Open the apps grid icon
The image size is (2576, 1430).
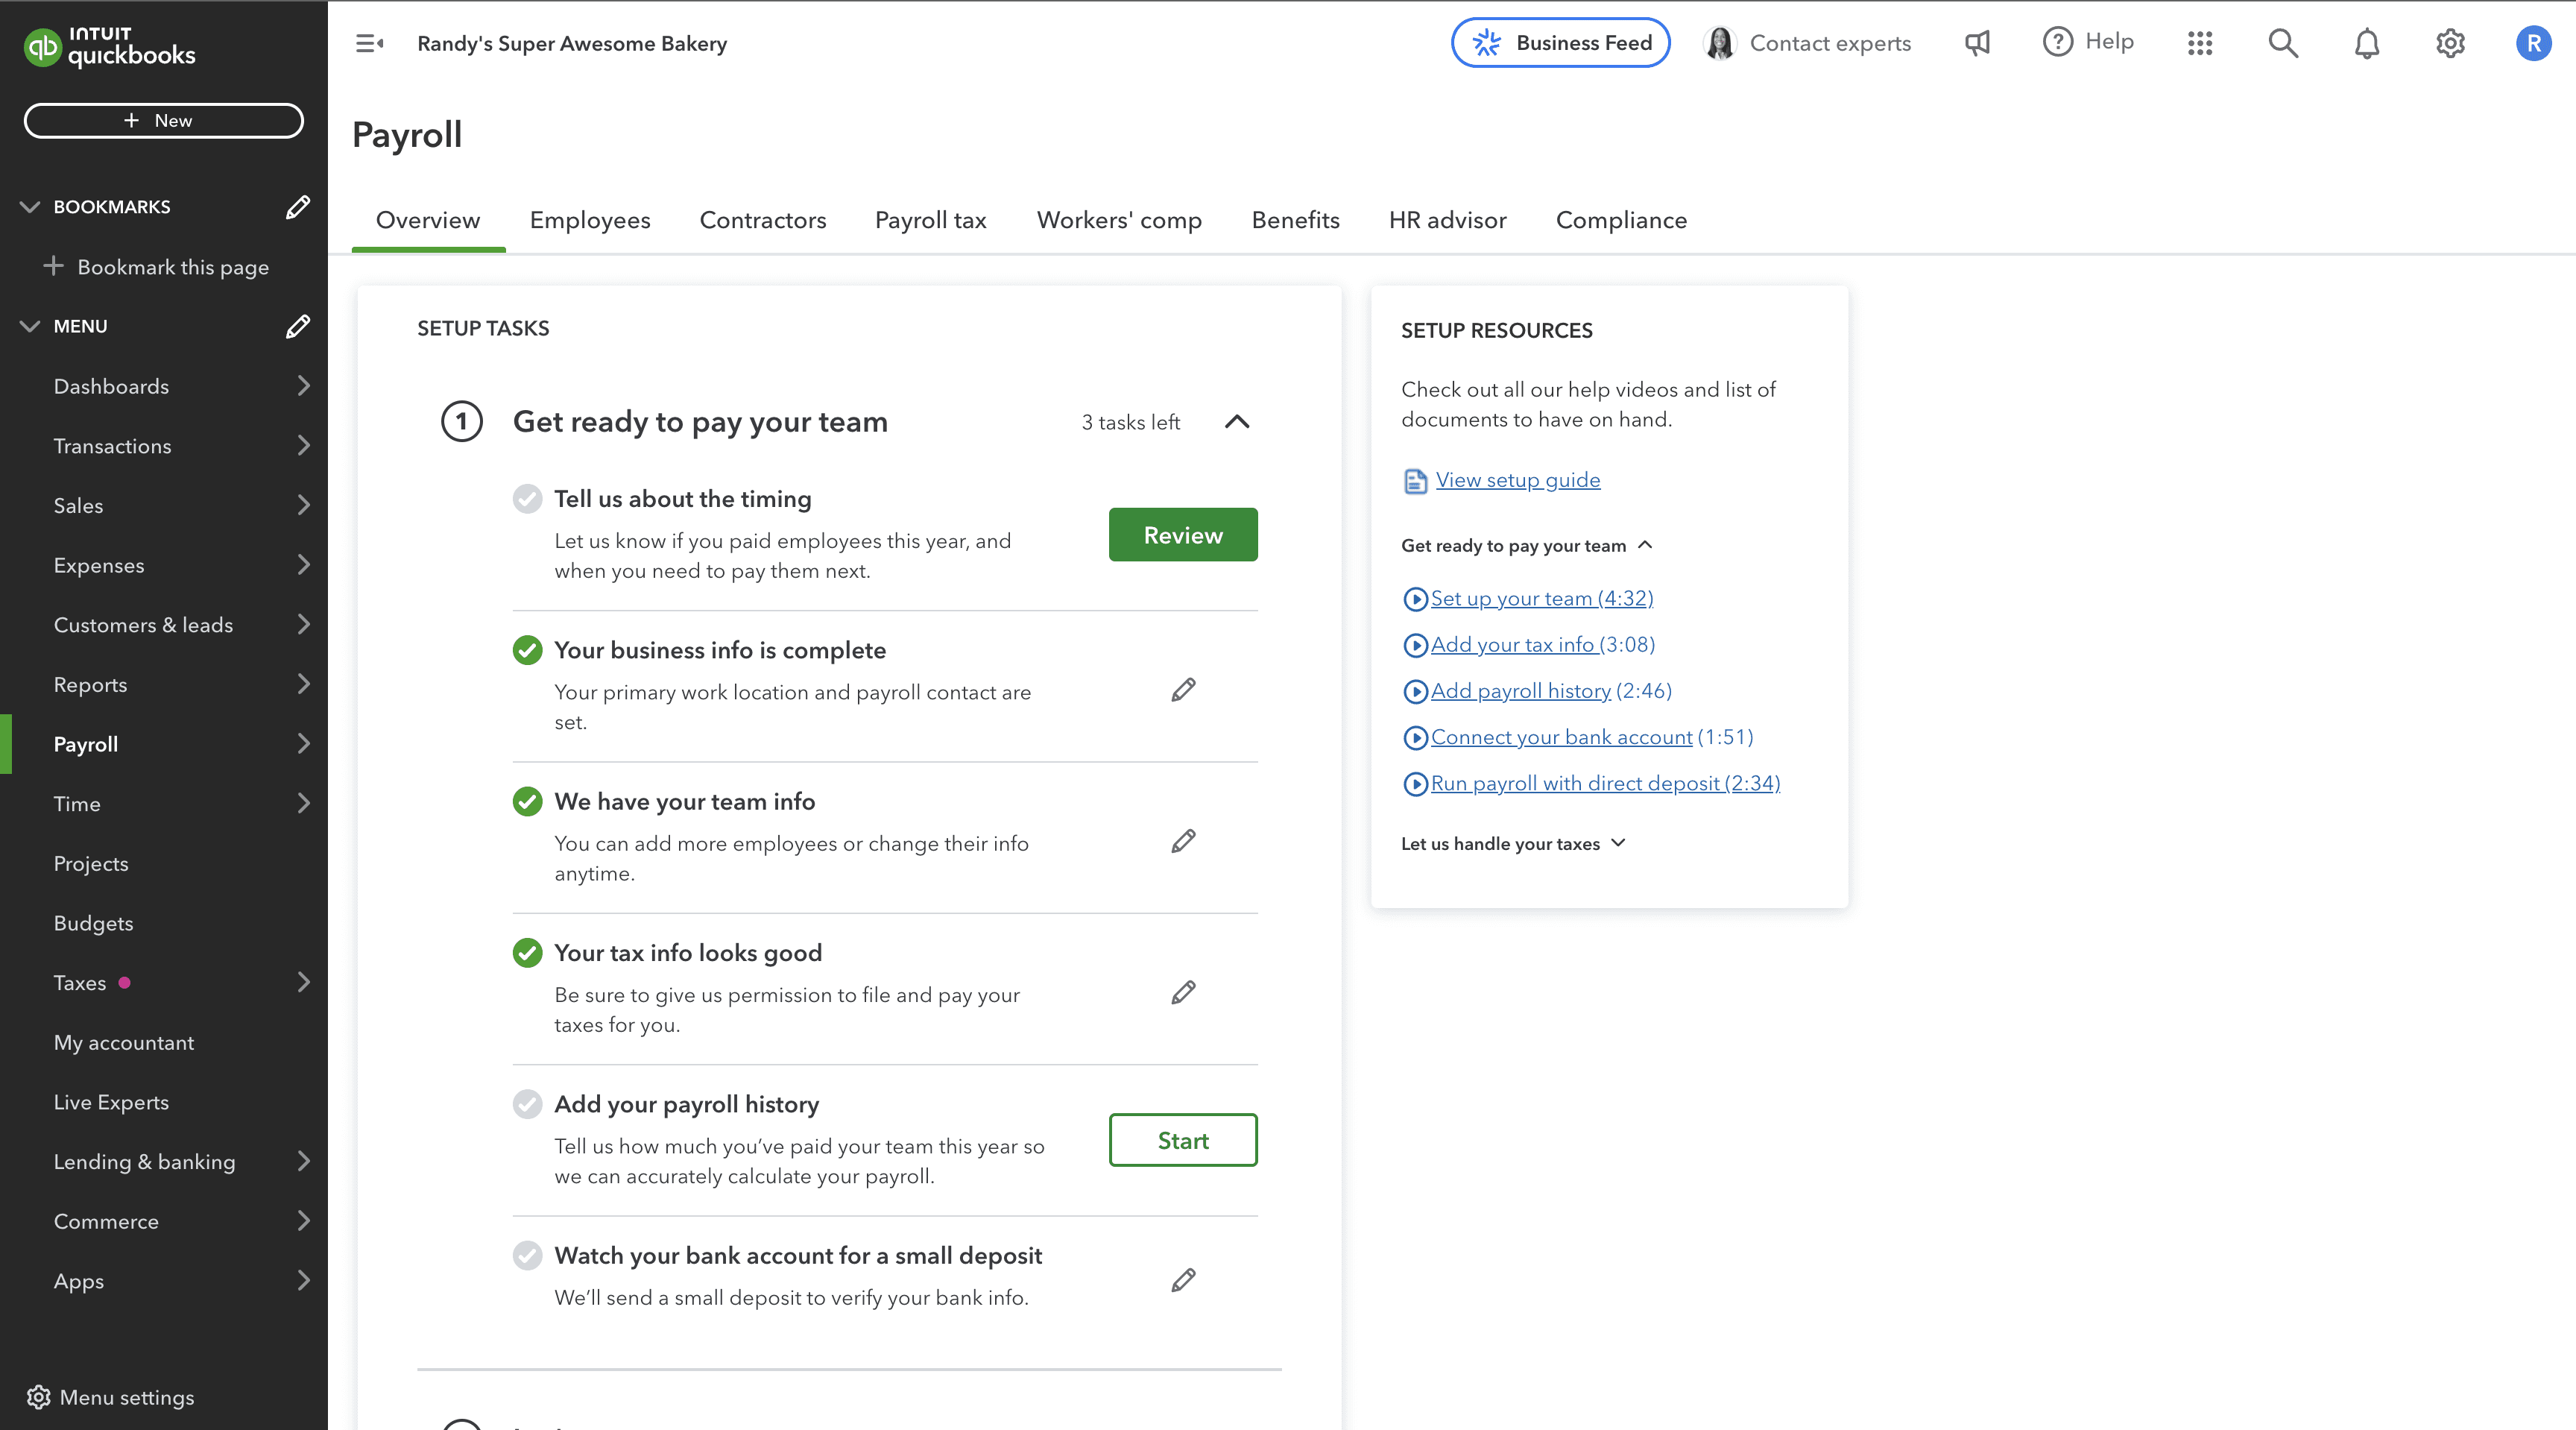pyautogui.click(x=2199, y=43)
